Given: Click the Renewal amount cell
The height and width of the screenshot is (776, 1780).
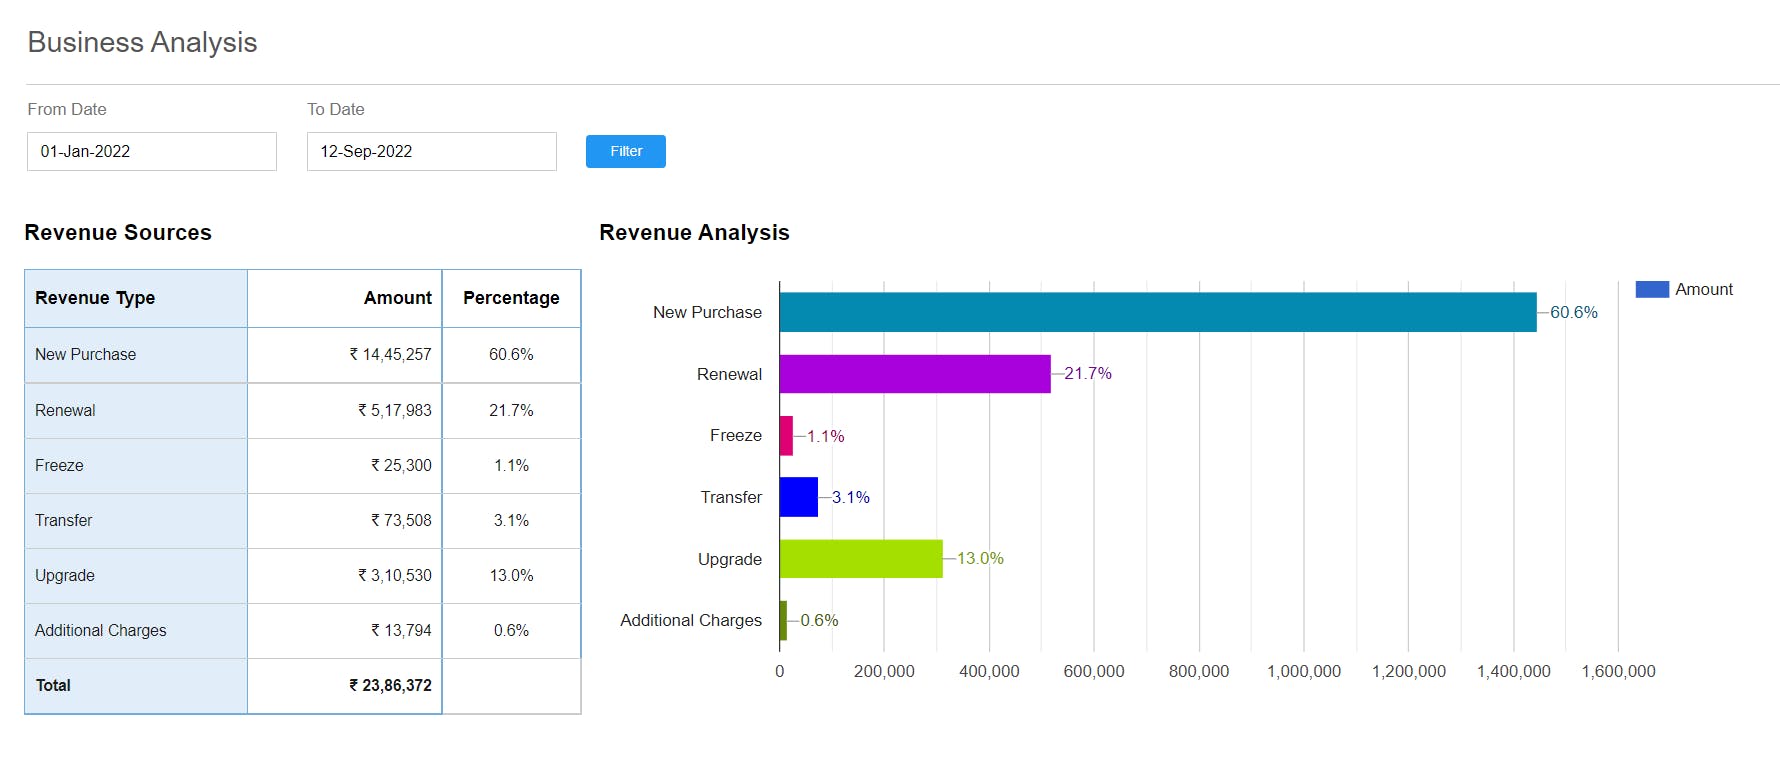Looking at the screenshot, I should coord(345,410).
